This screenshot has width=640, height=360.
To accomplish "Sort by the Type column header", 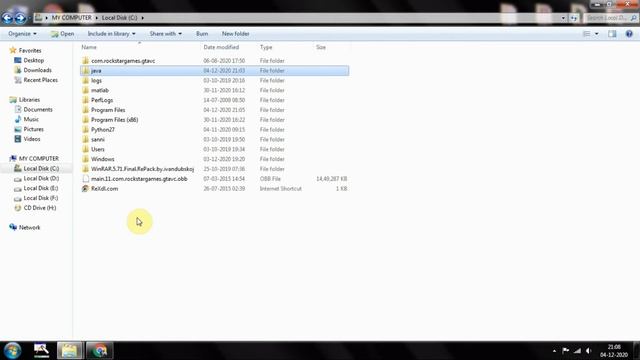I will (x=266, y=47).
